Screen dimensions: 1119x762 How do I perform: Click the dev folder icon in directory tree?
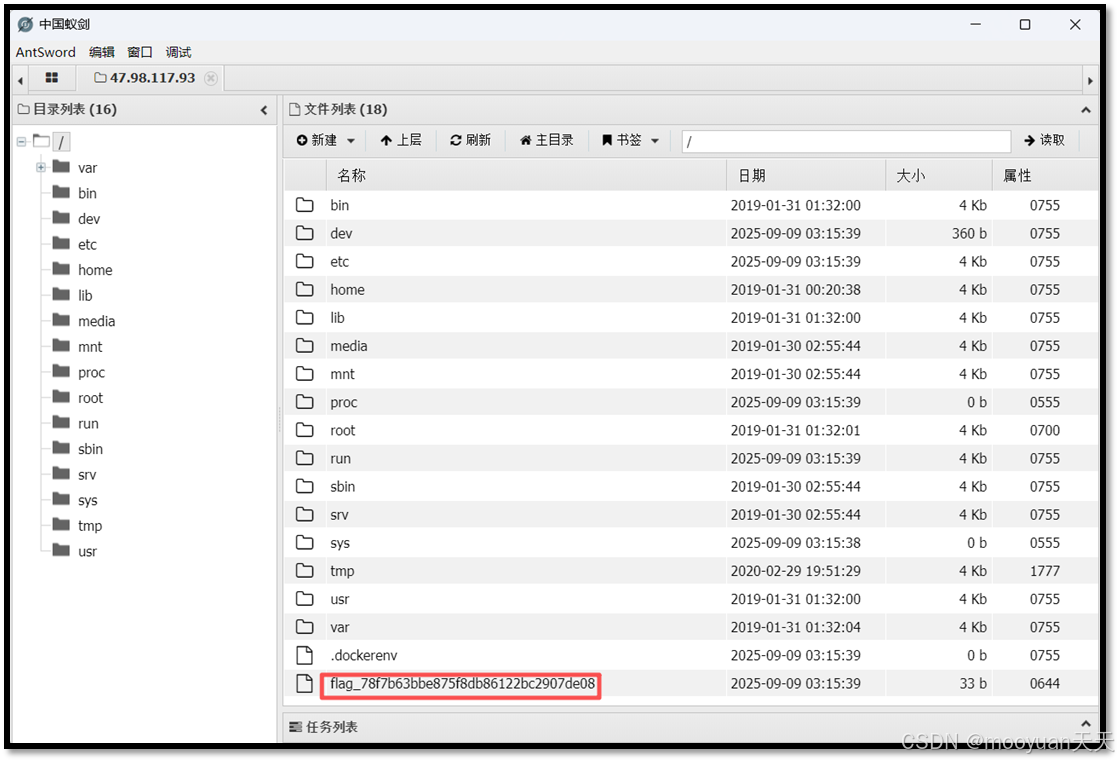61,218
